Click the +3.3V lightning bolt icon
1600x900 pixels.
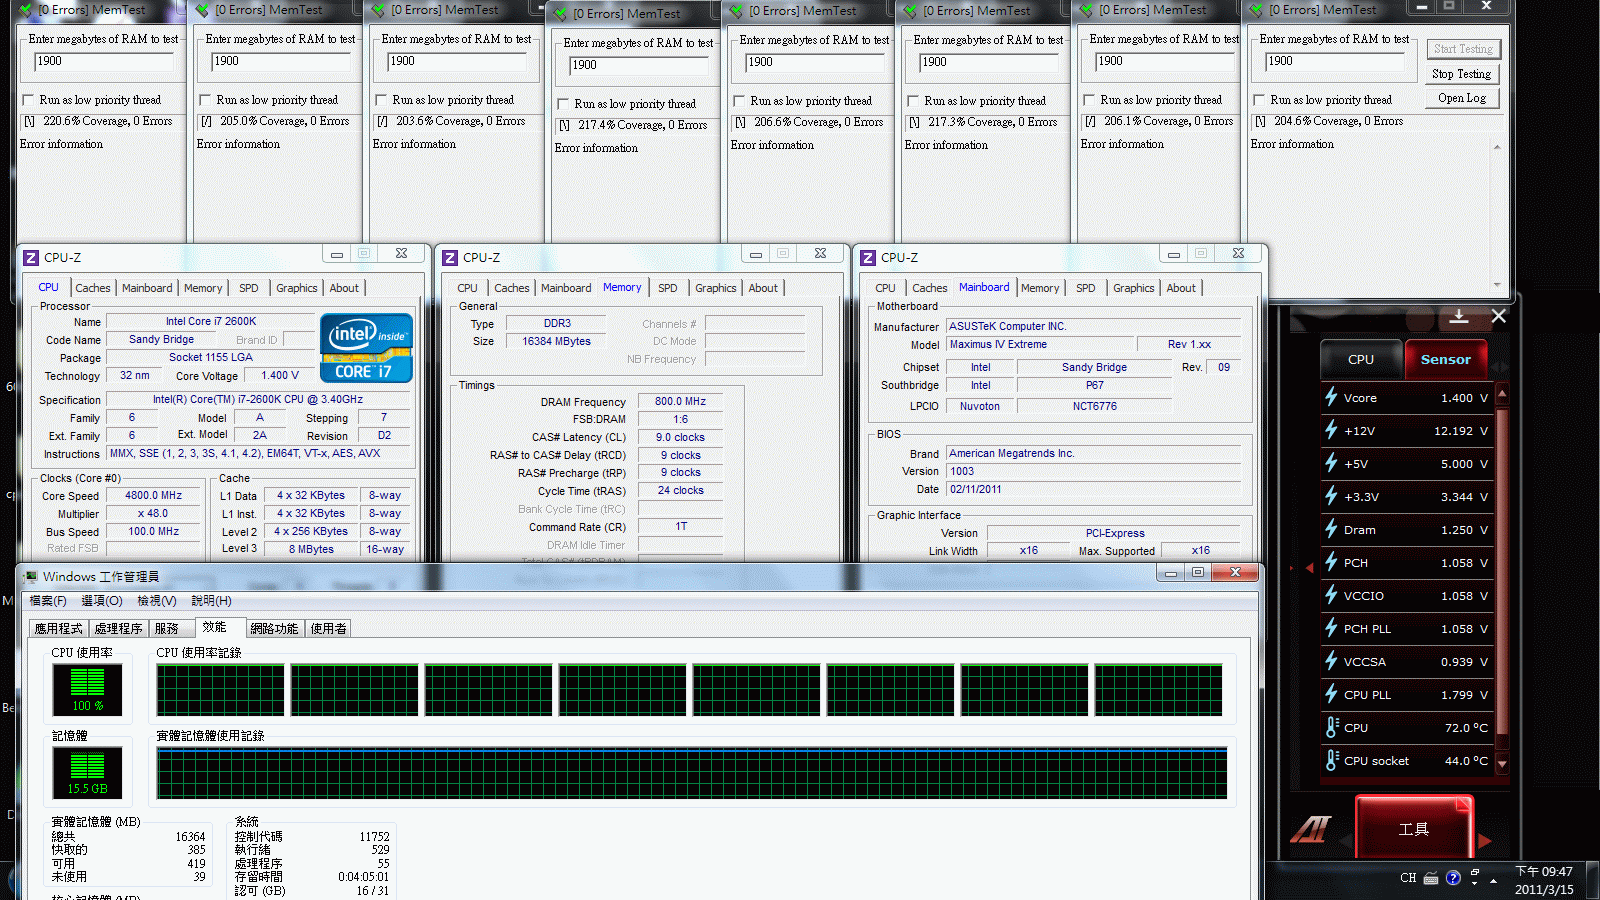click(x=1331, y=496)
